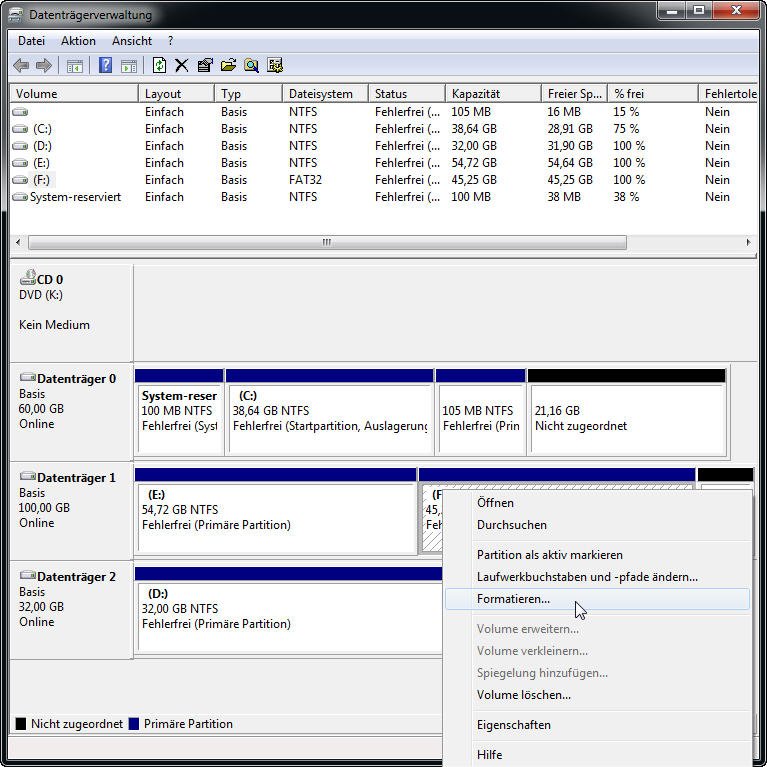Sort by the Status column header
The image size is (767, 767).
coord(406,93)
